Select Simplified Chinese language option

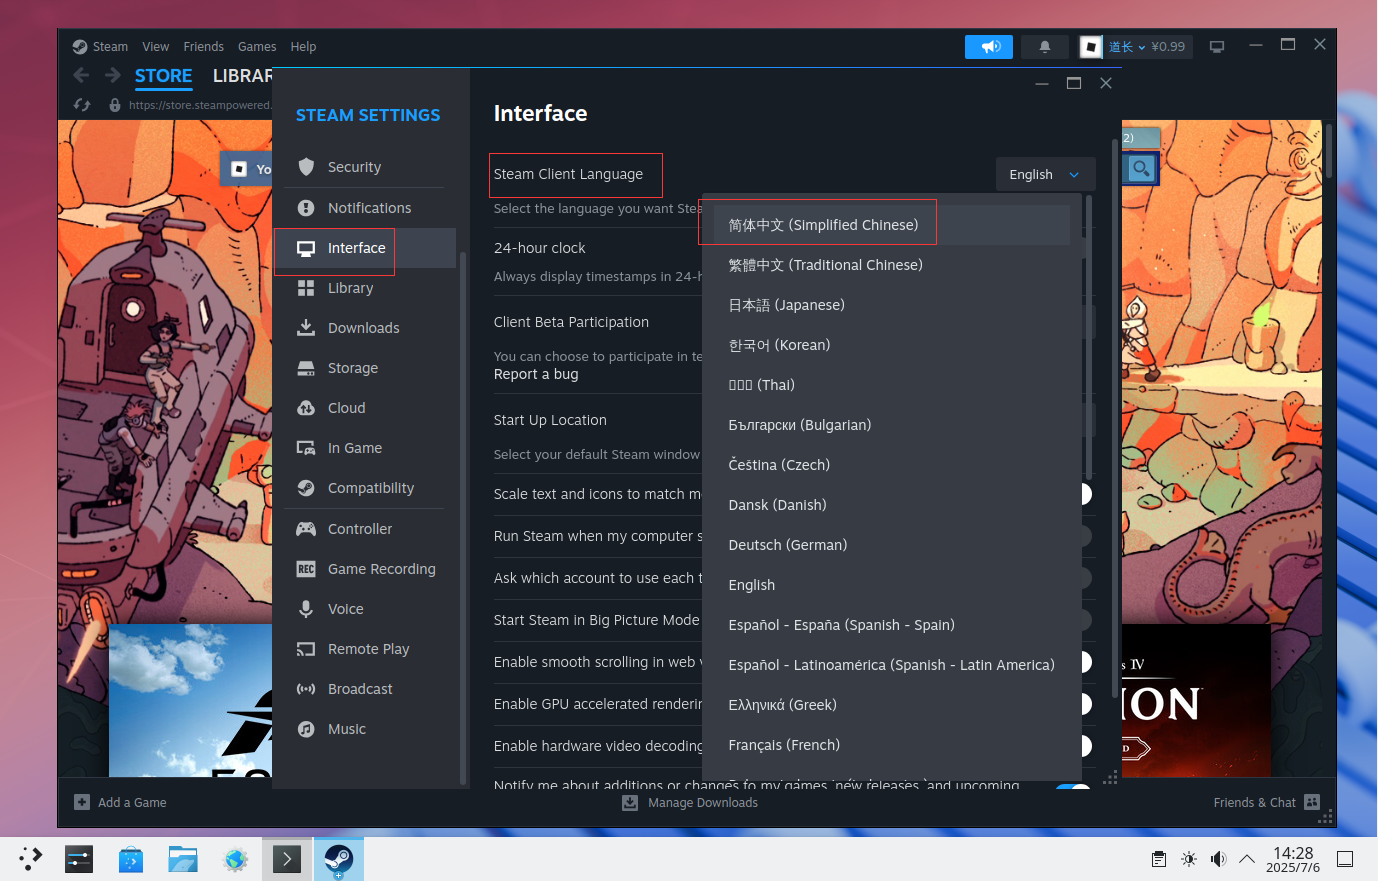pyautogui.click(x=892, y=225)
